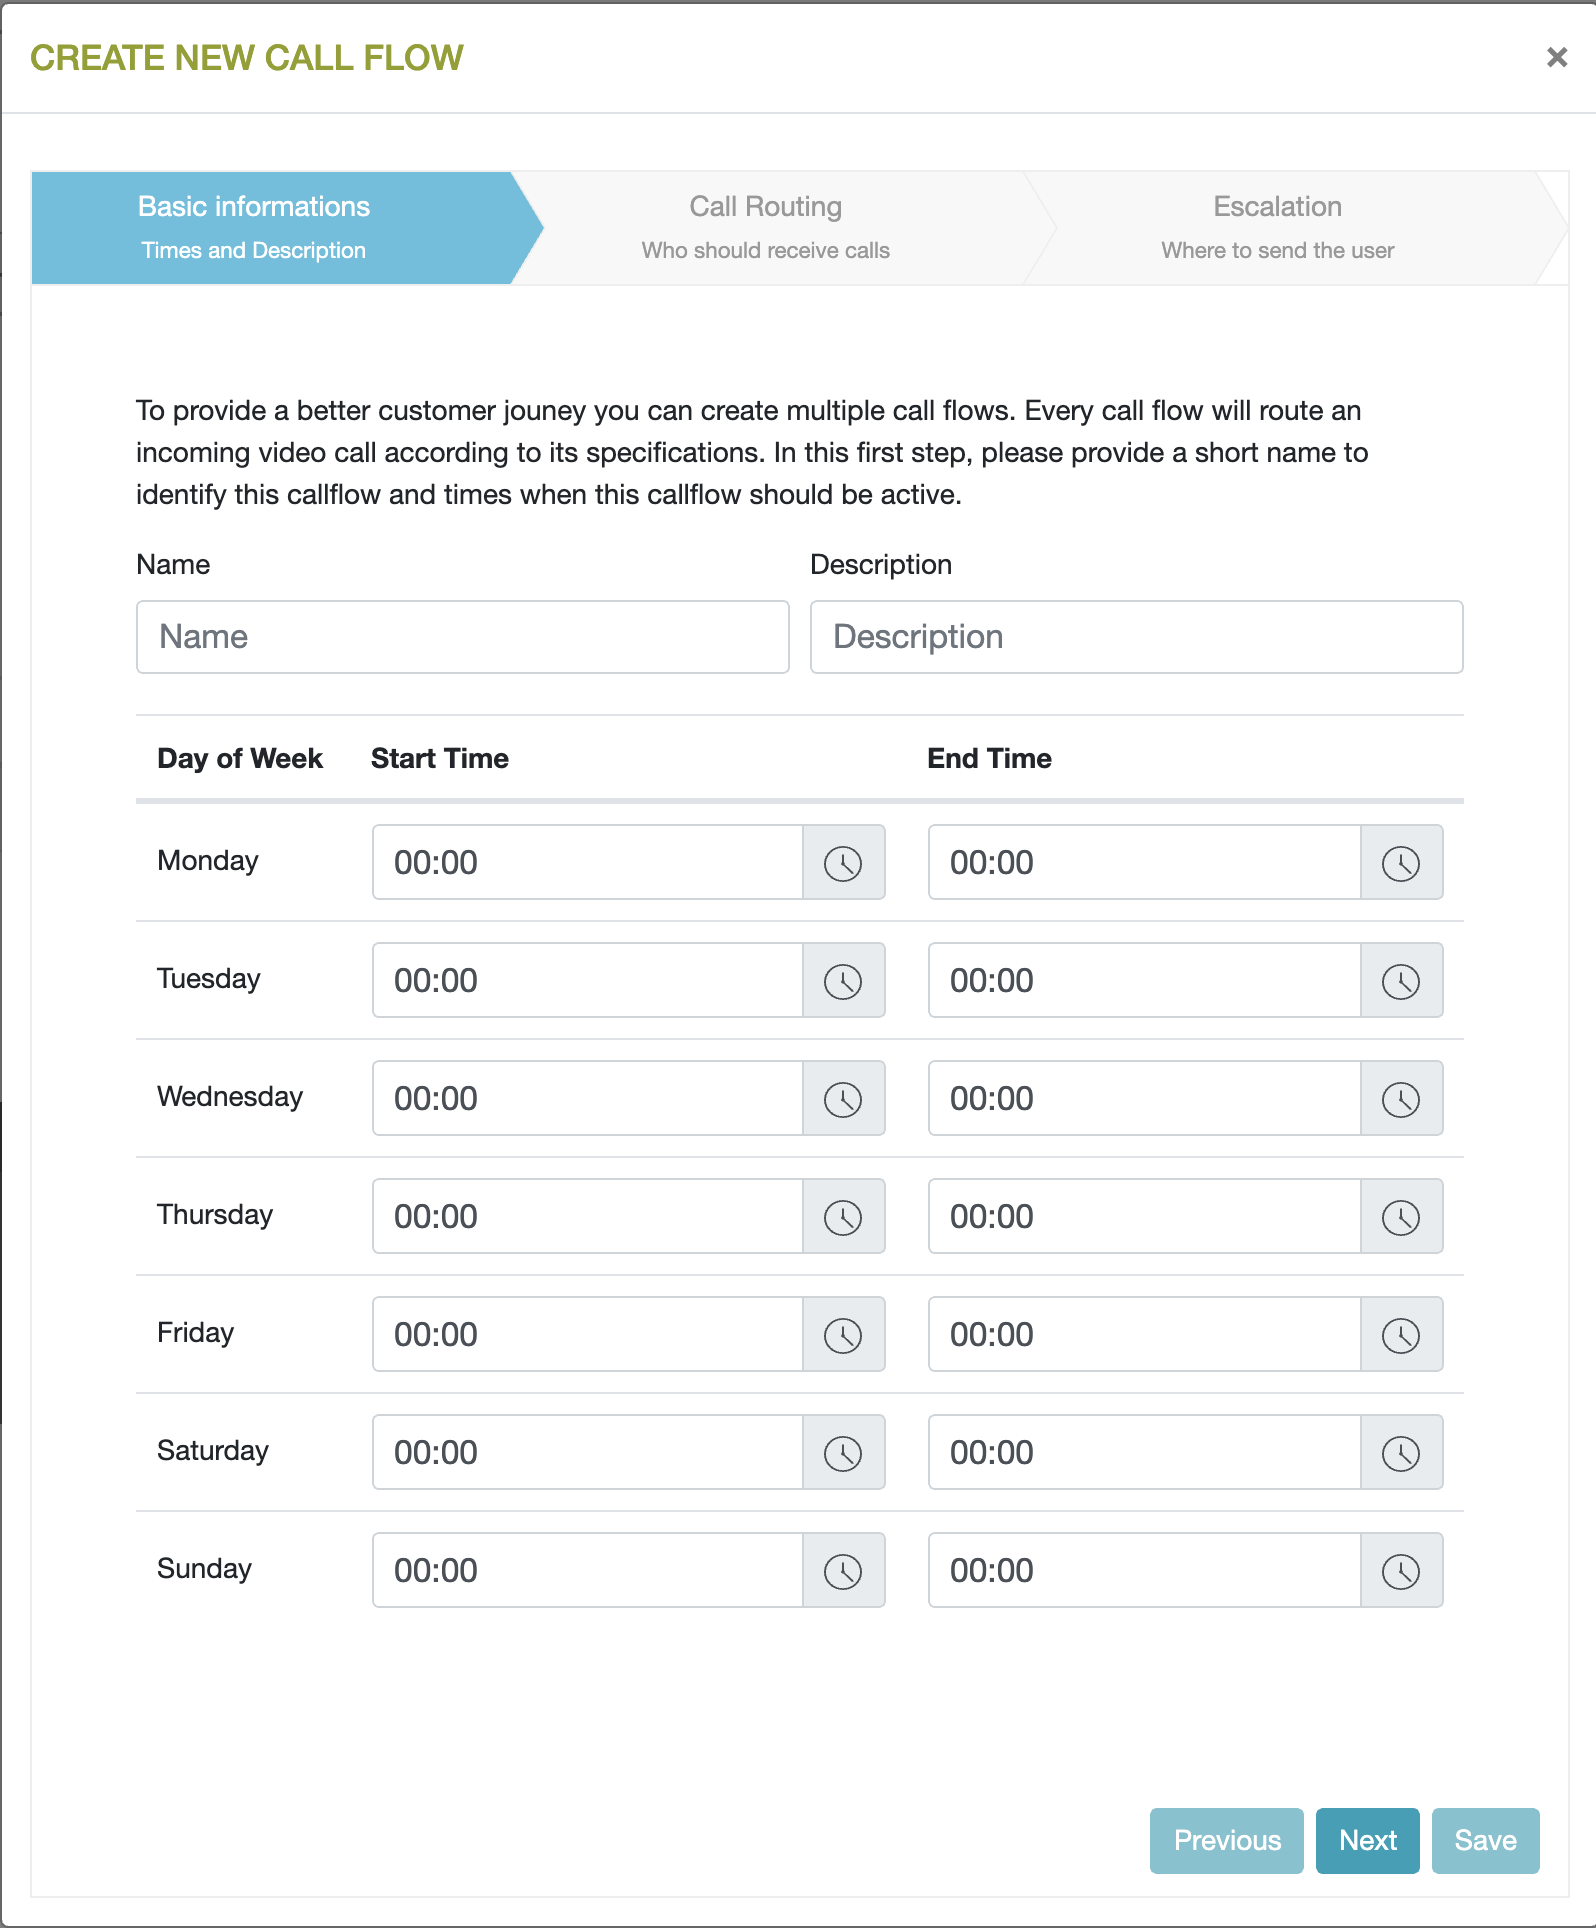Image resolution: width=1596 pixels, height=1928 pixels.
Task: Open Sunday end time clock picker
Action: (x=1400, y=1571)
